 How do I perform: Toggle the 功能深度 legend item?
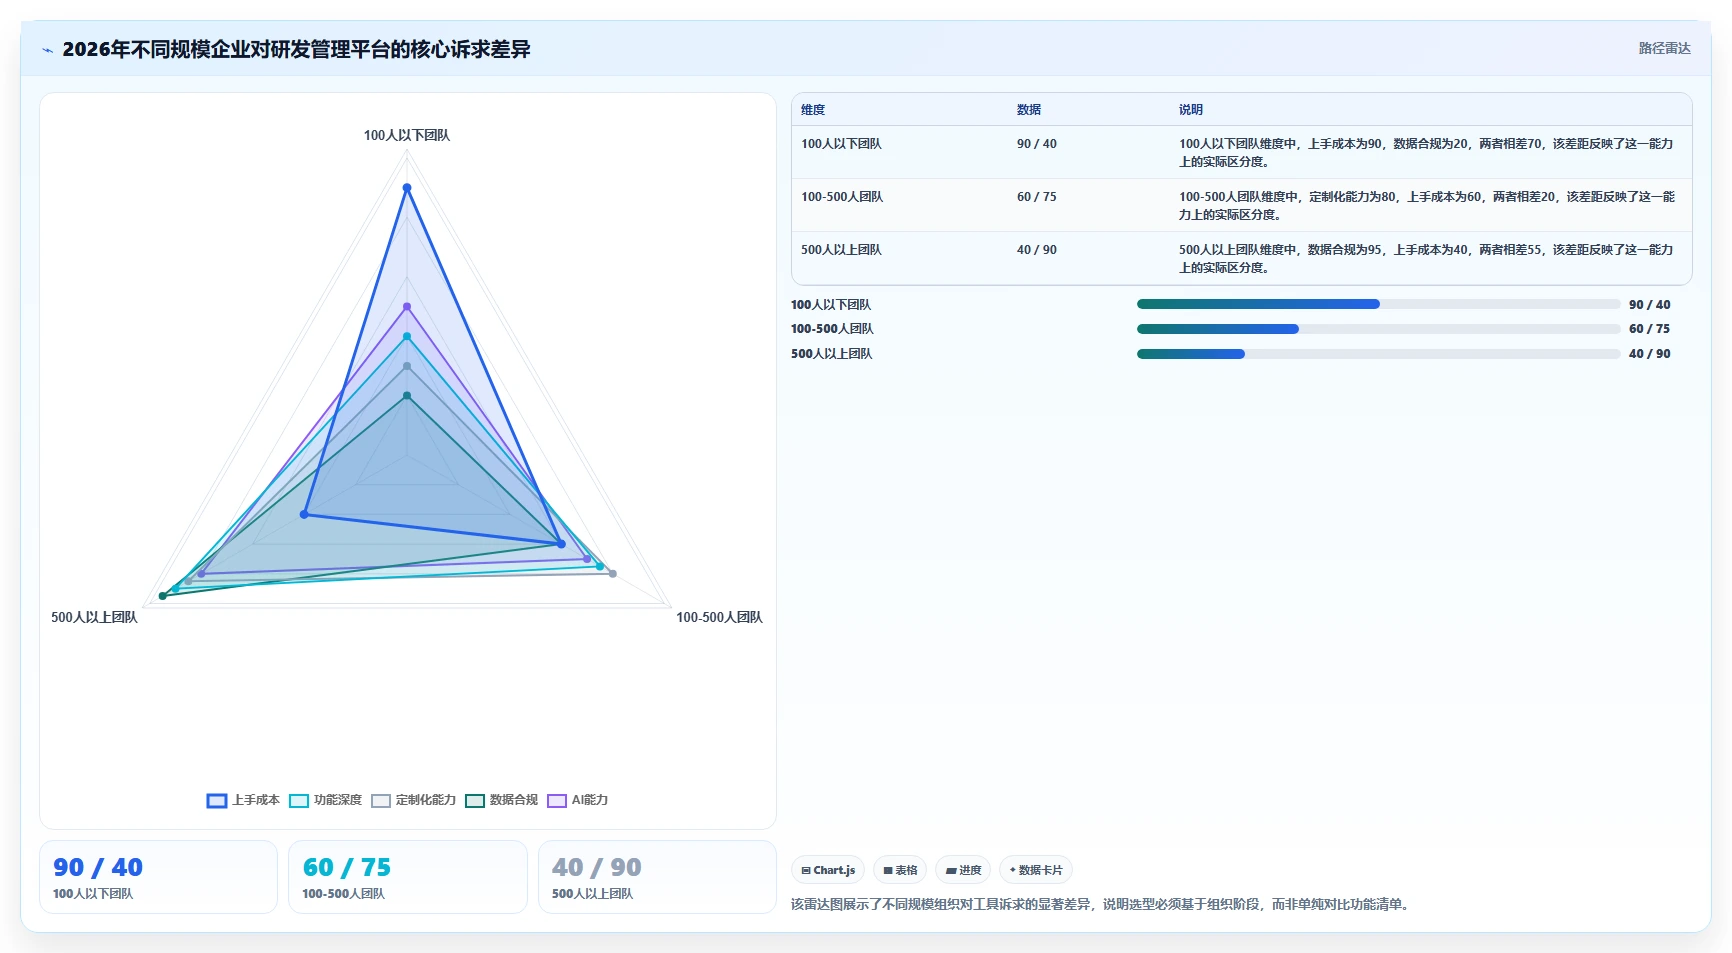tap(326, 800)
